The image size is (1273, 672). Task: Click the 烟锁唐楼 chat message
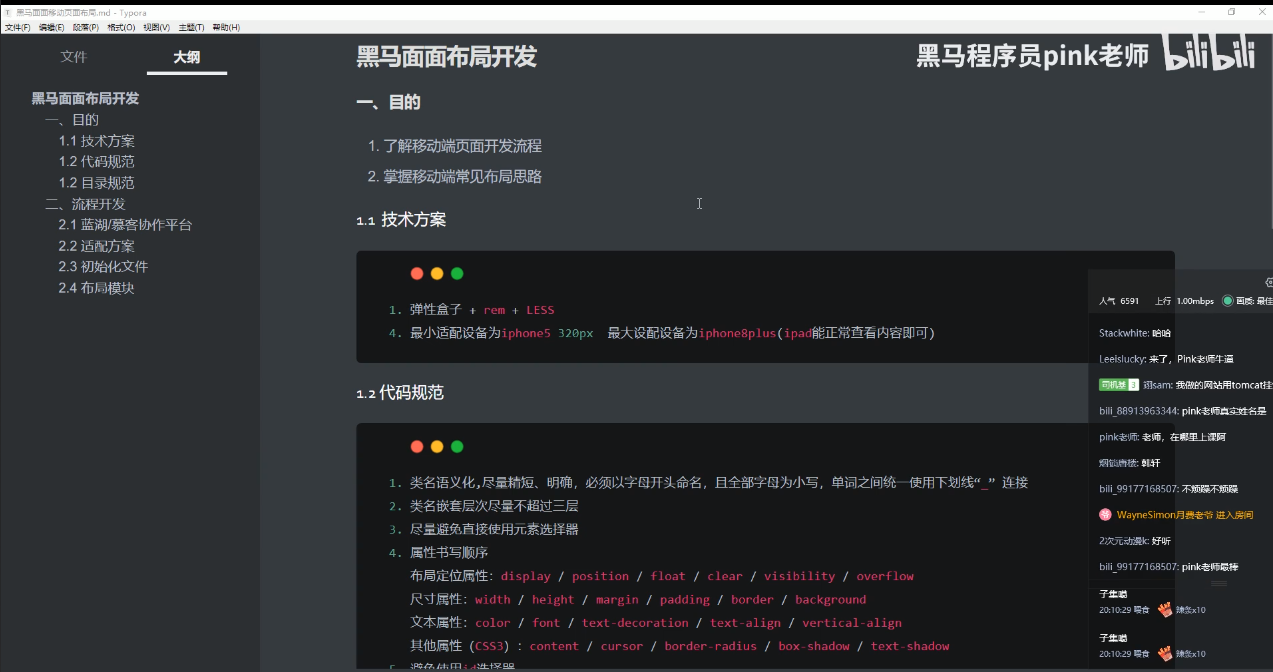(1128, 463)
